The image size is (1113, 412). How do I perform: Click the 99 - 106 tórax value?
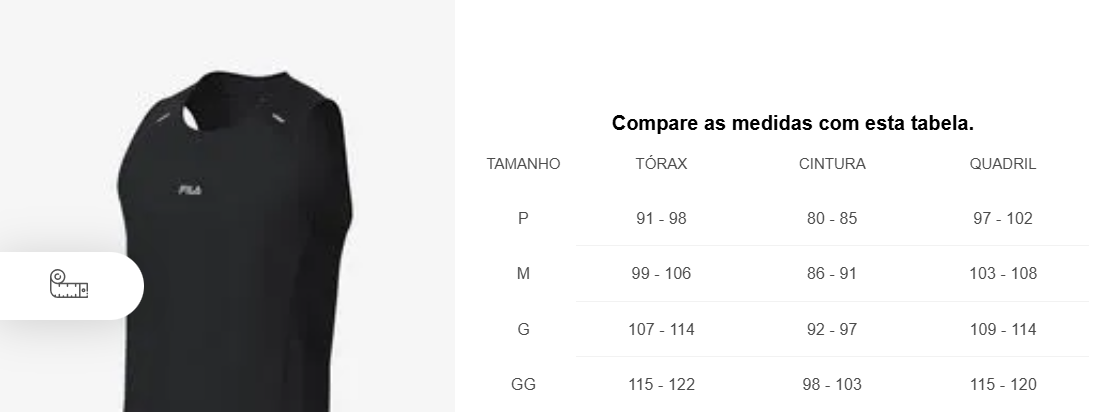(661, 274)
